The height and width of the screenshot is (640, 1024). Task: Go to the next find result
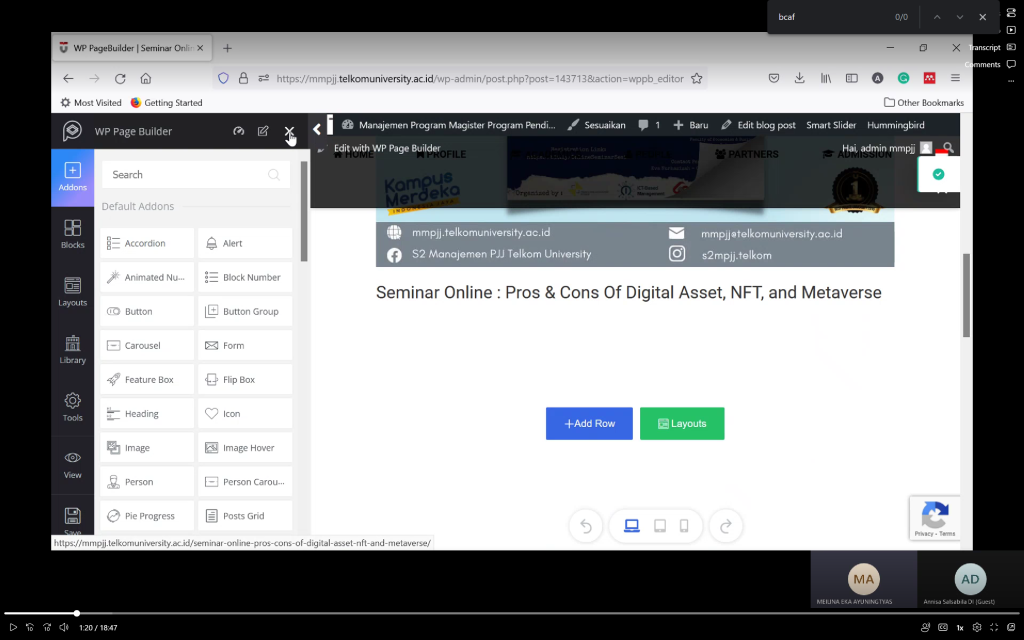(959, 17)
